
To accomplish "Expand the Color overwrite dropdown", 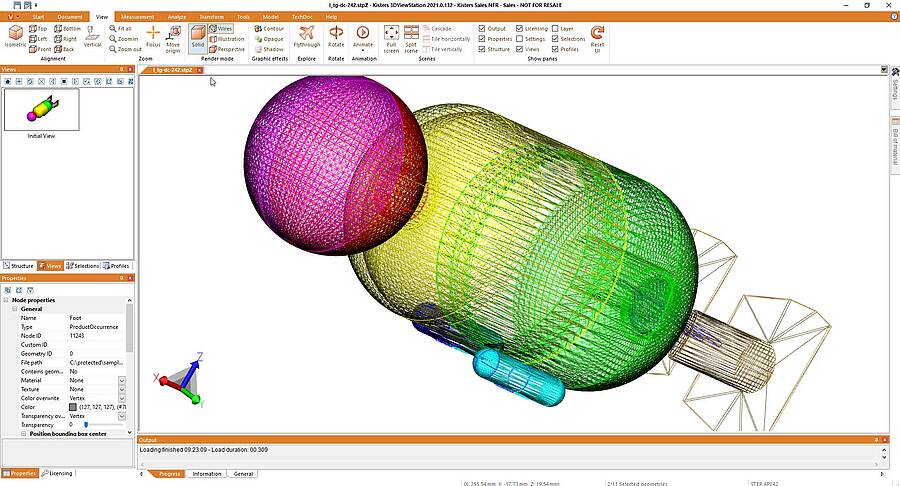I will tap(122, 398).
